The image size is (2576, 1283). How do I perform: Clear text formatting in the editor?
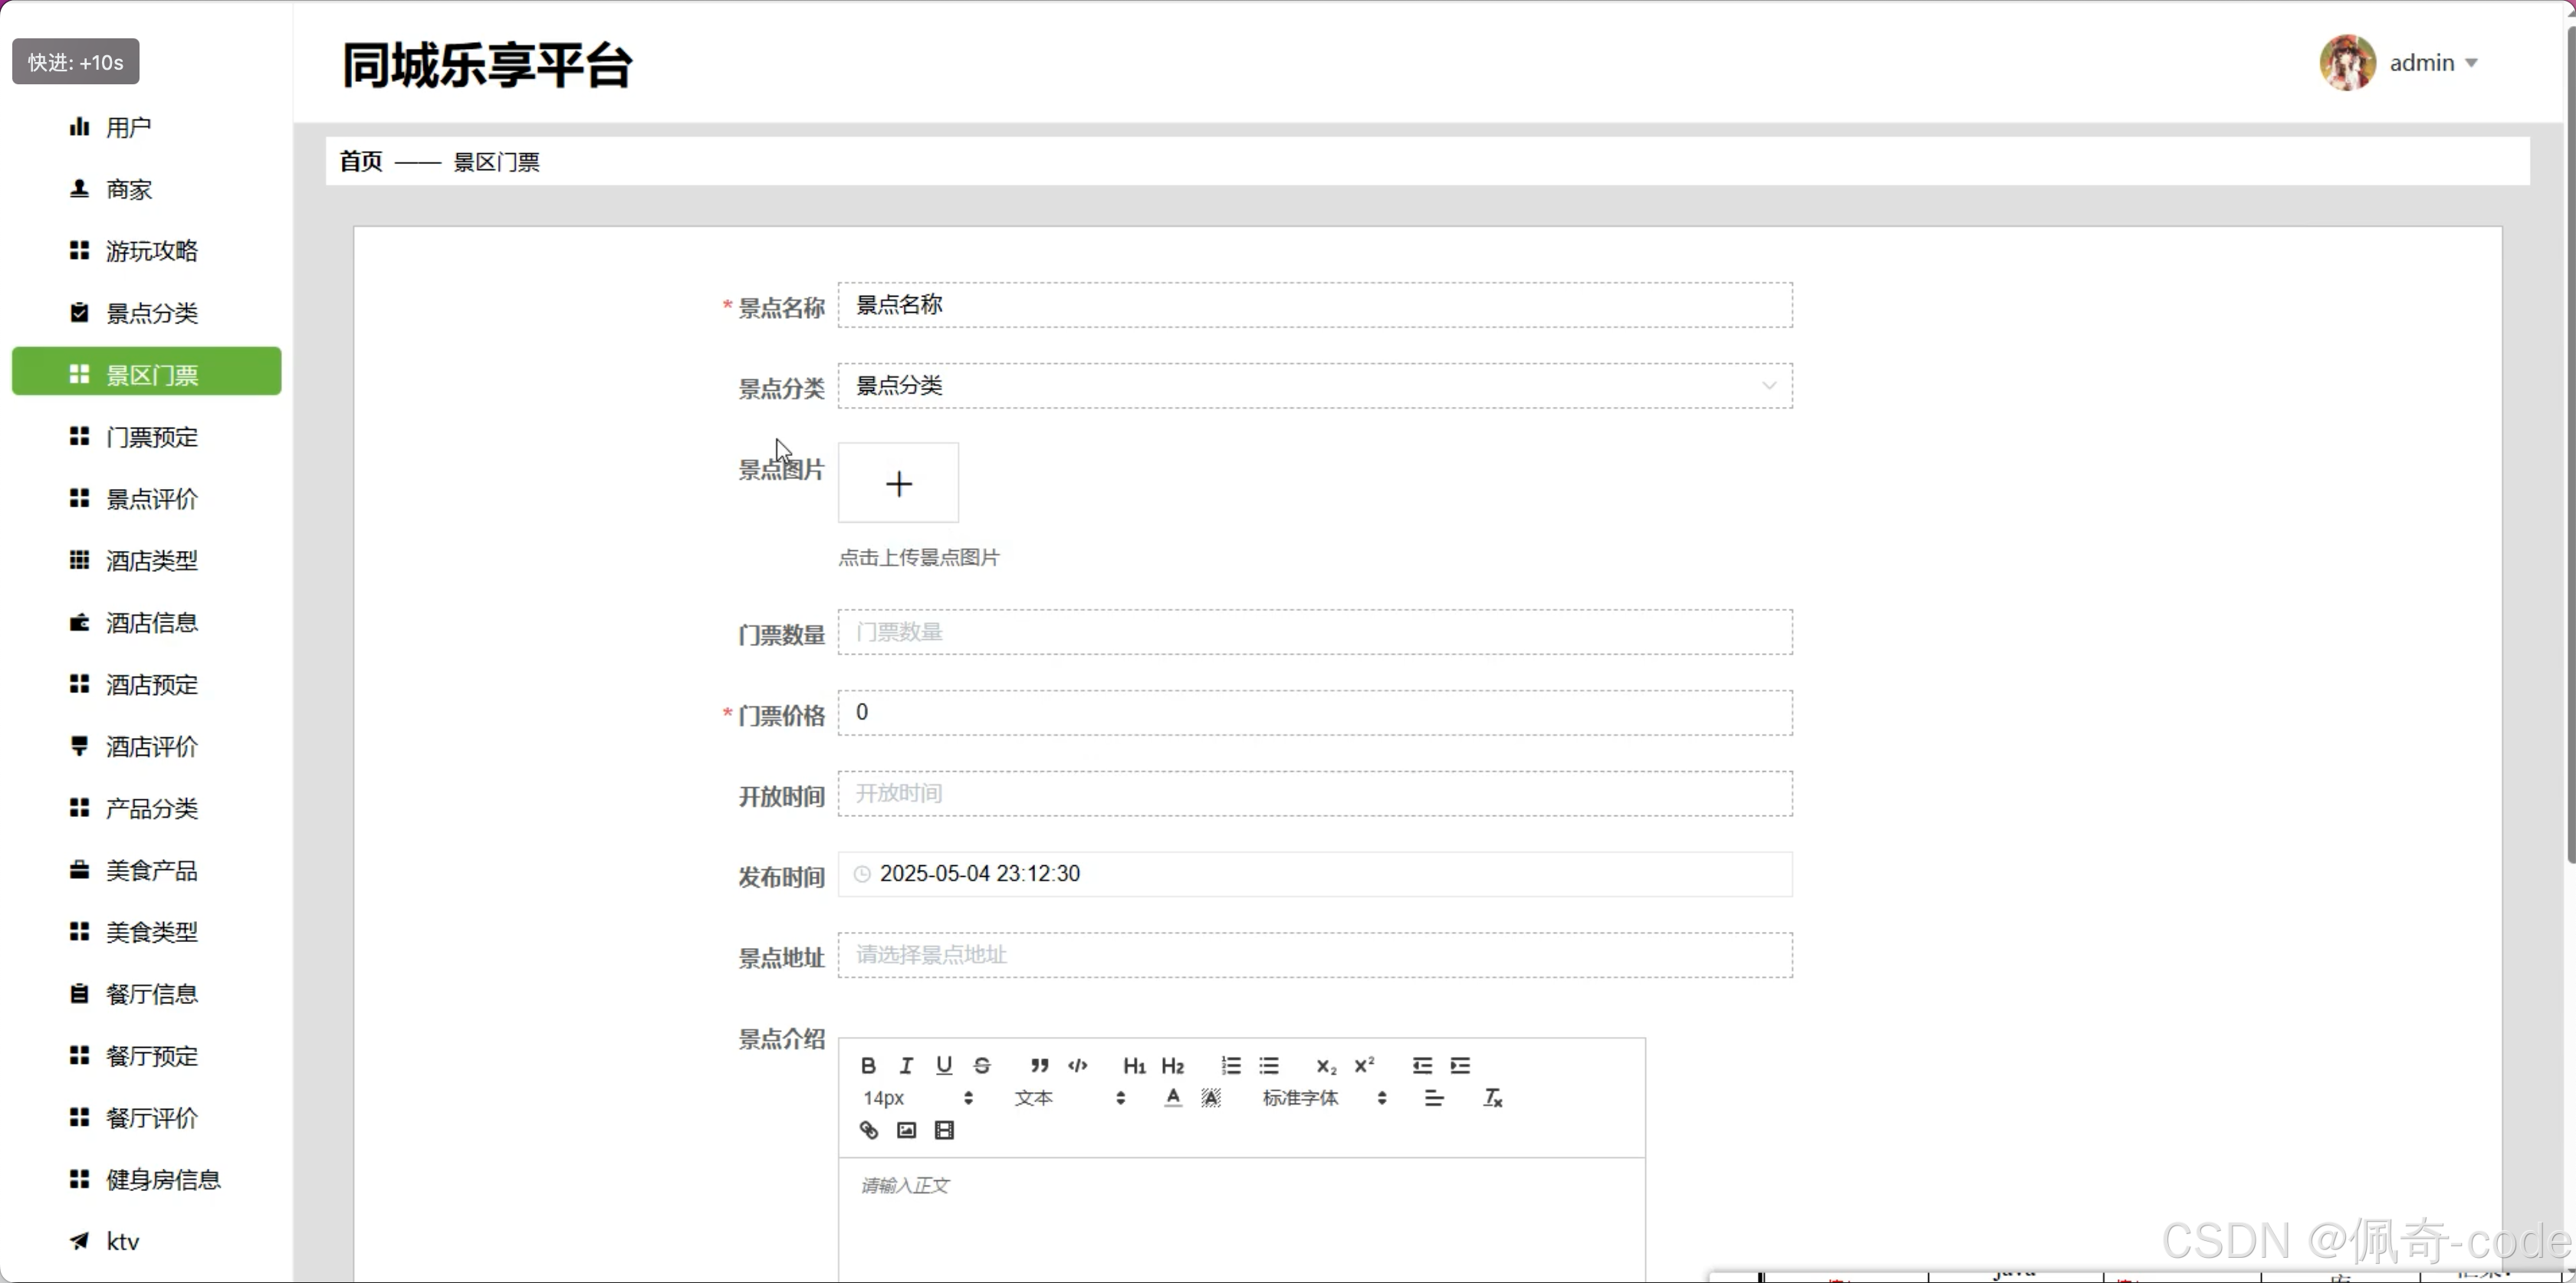(1492, 1098)
